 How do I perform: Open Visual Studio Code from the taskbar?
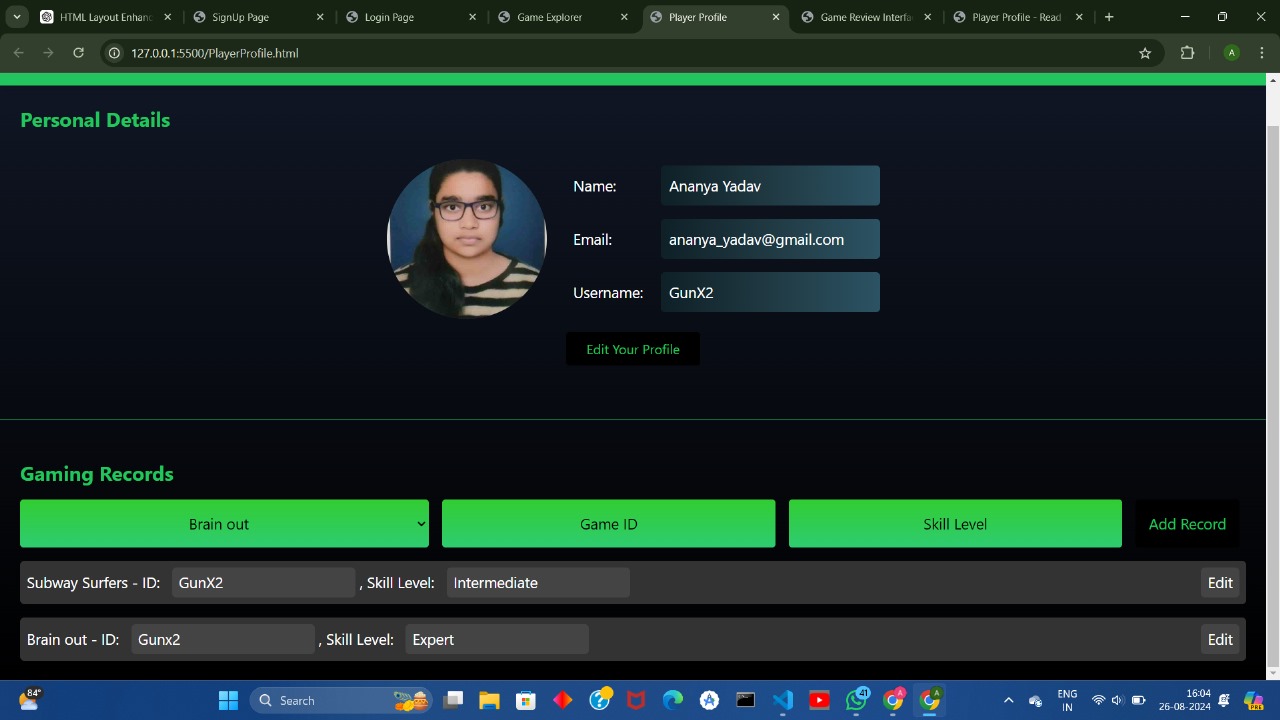click(x=783, y=700)
